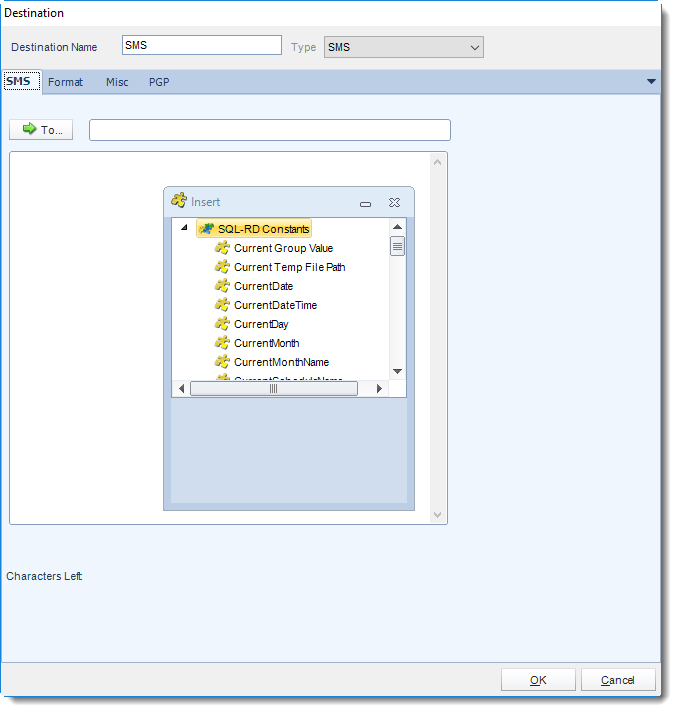The height and width of the screenshot is (712, 677).
Task: Click the Insert tree vertical scrollbar thumb
Action: (x=397, y=247)
